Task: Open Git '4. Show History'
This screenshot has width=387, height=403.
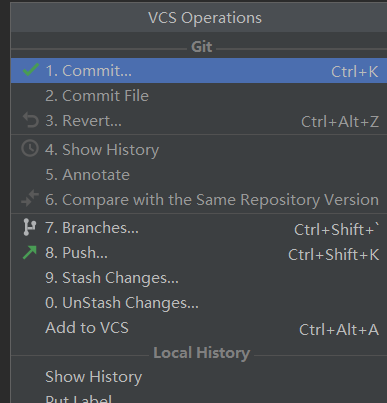Action: coord(199,149)
